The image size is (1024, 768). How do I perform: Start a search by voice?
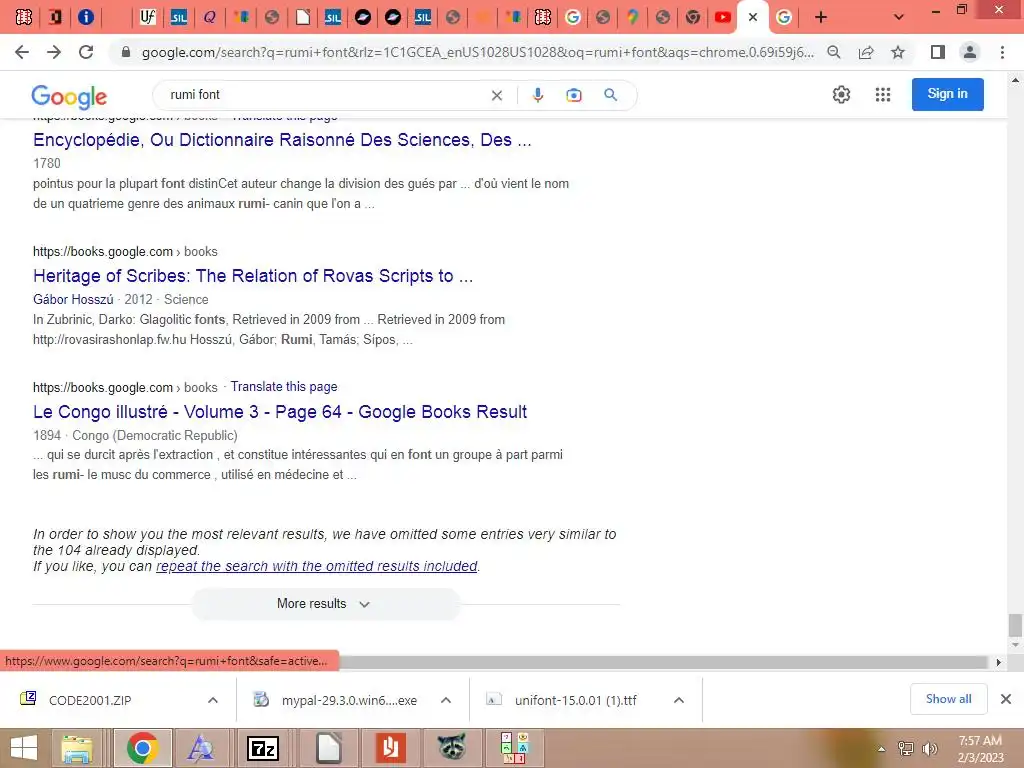pos(537,95)
